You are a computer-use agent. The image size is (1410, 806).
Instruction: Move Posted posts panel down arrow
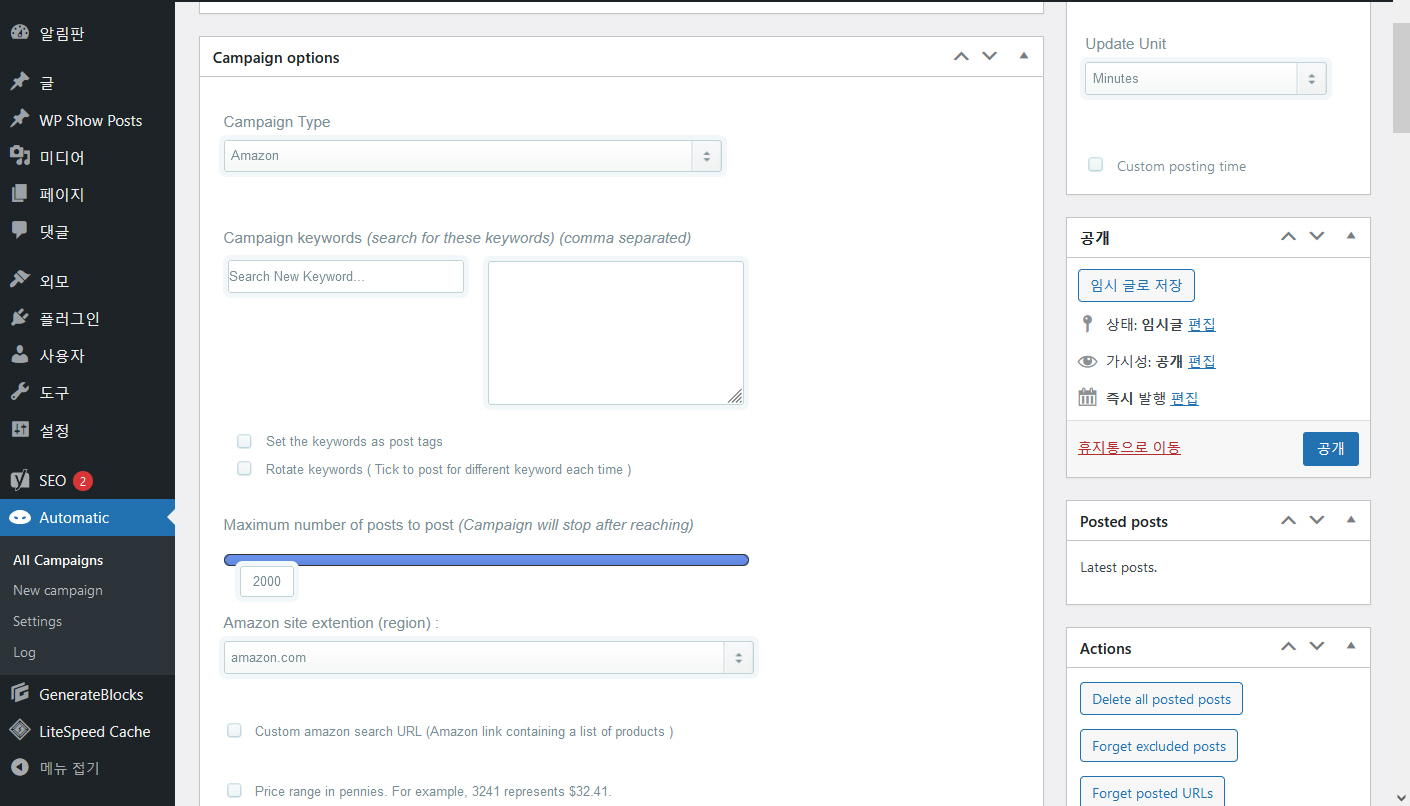click(1317, 521)
